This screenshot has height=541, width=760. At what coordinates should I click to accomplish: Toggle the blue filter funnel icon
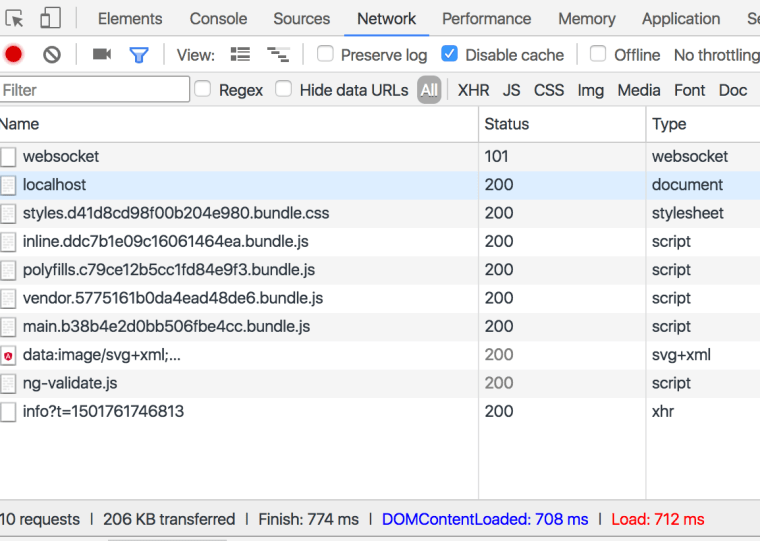click(139, 55)
